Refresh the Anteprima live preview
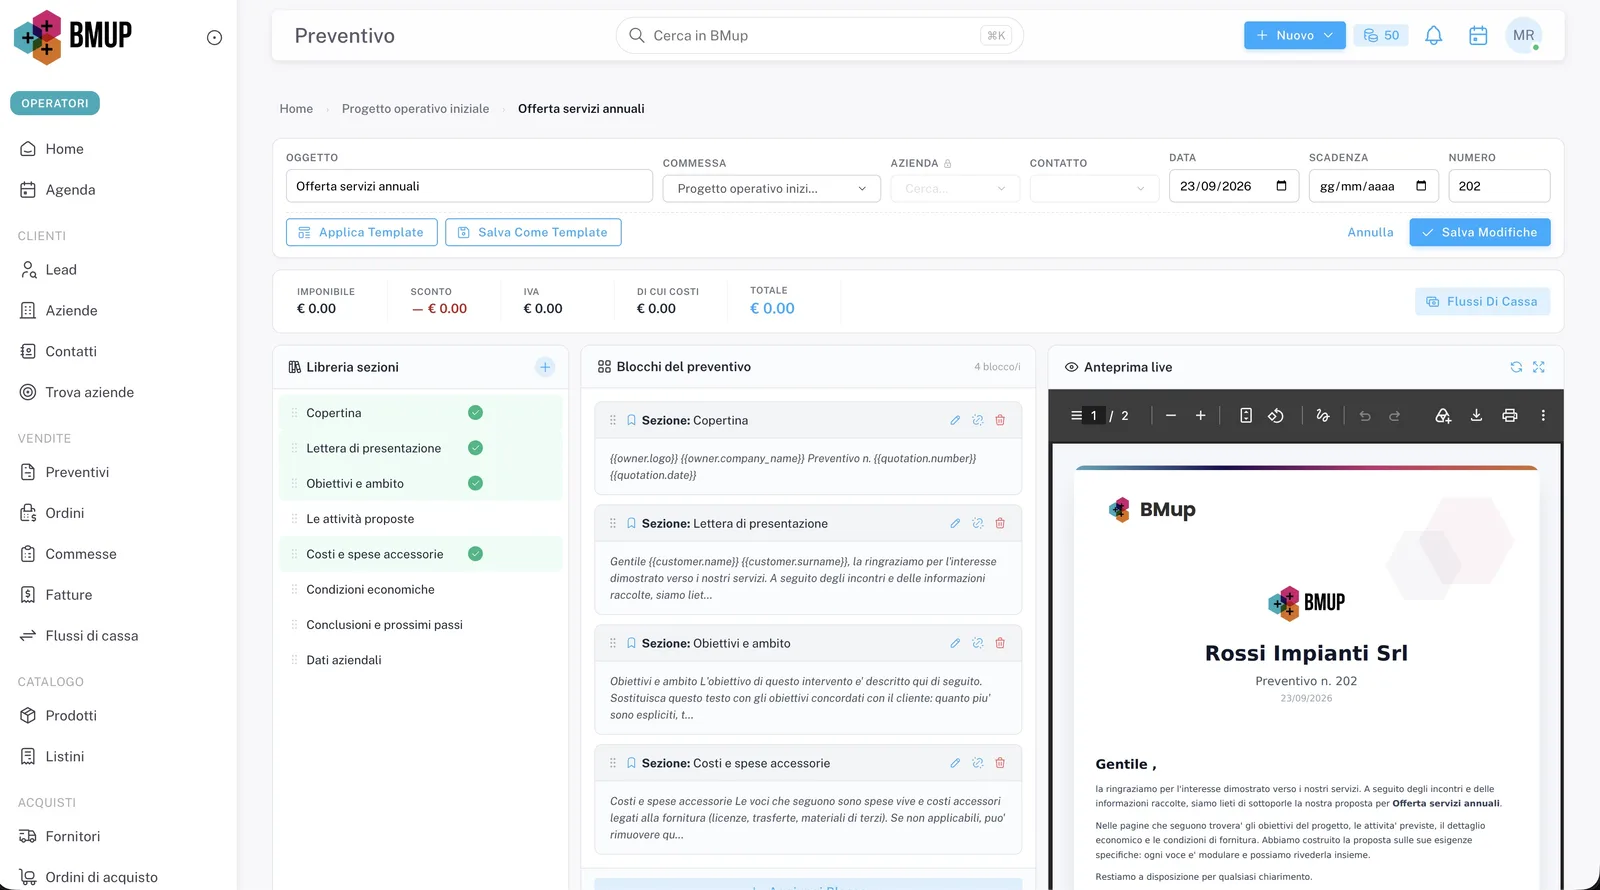 [x=1516, y=367]
